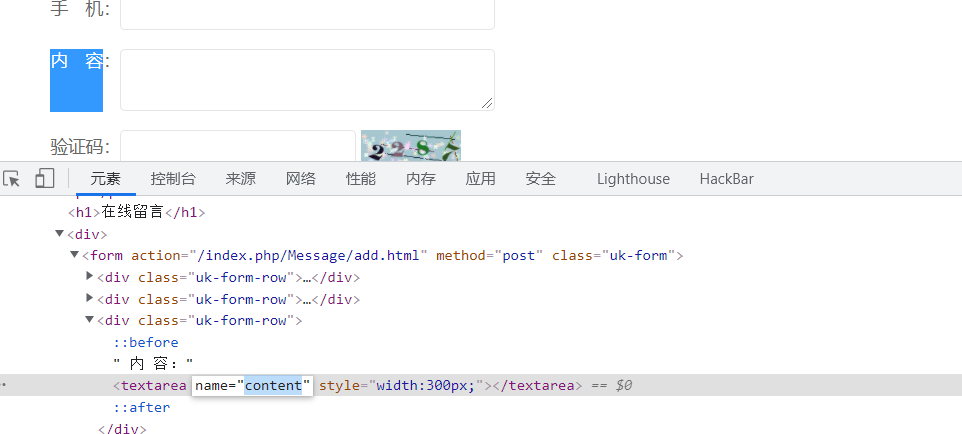This screenshot has width=962, height=434.
Task: Switch to the 控制台 tab
Action: point(173,179)
